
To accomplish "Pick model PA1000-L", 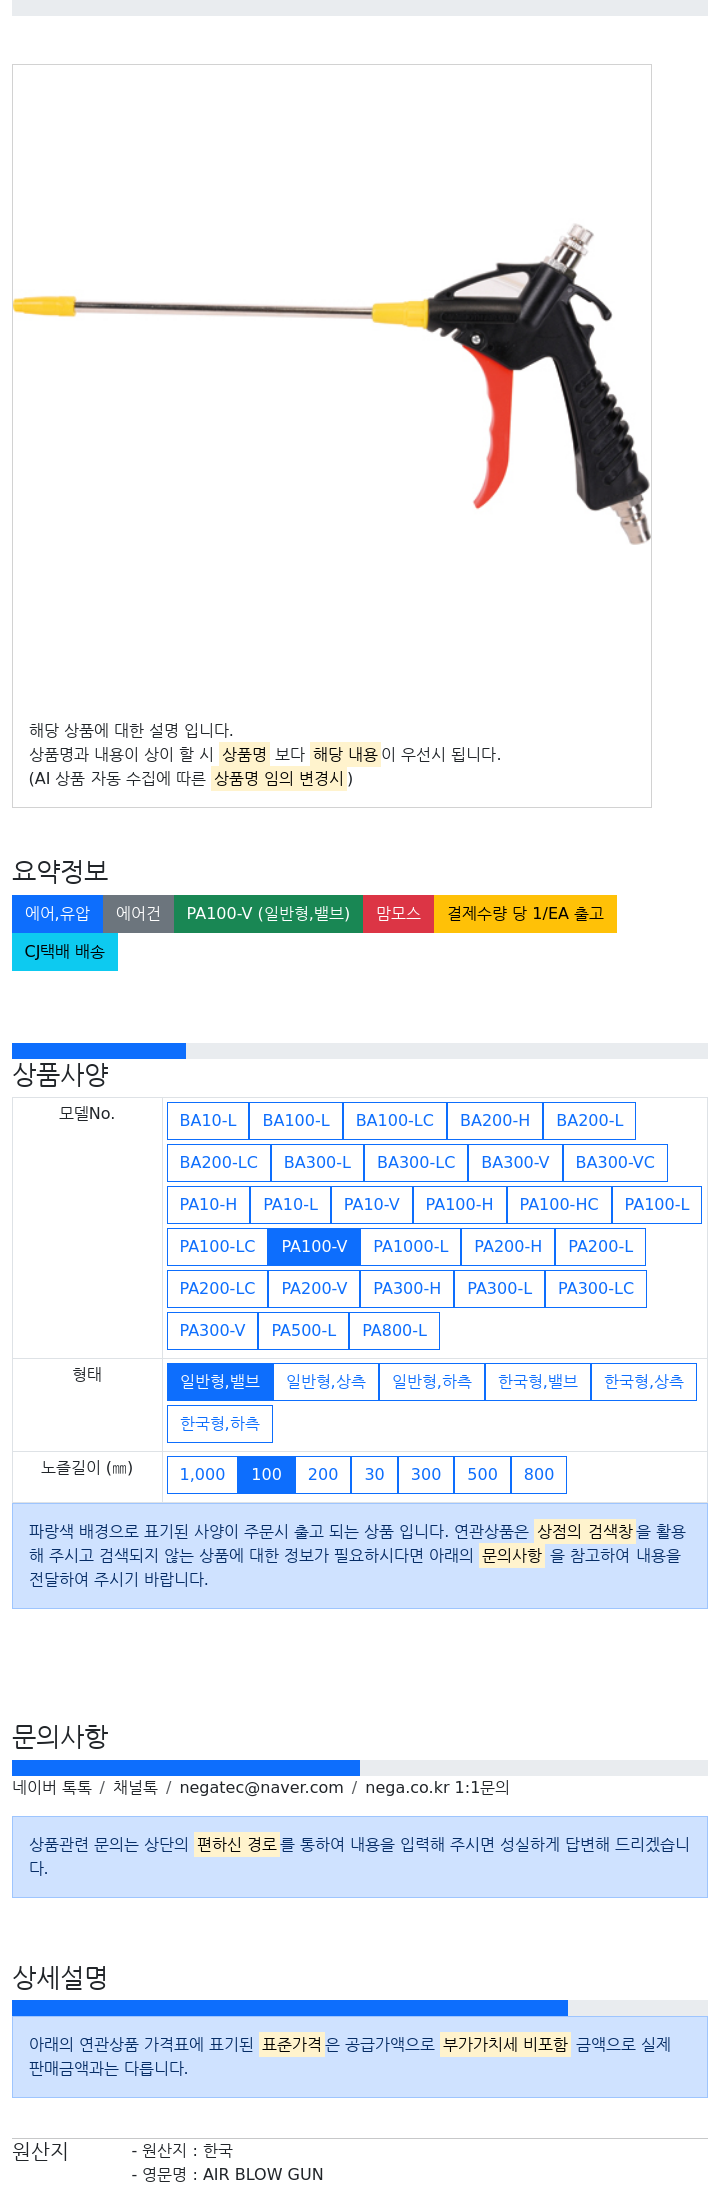I will click(x=411, y=1247).
